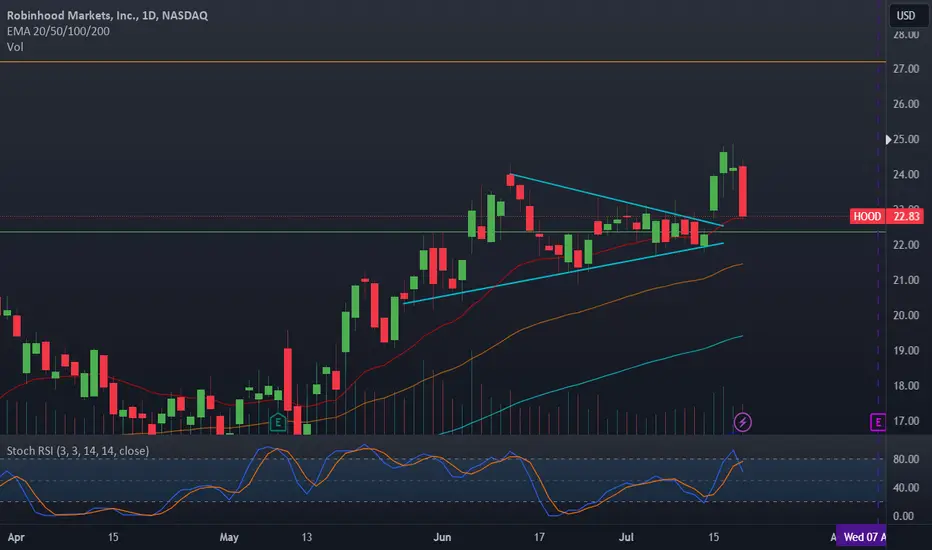Click the 26.00 price axis label
The width and height of the screenshot is (932, 550).
[x=906, y=104]
